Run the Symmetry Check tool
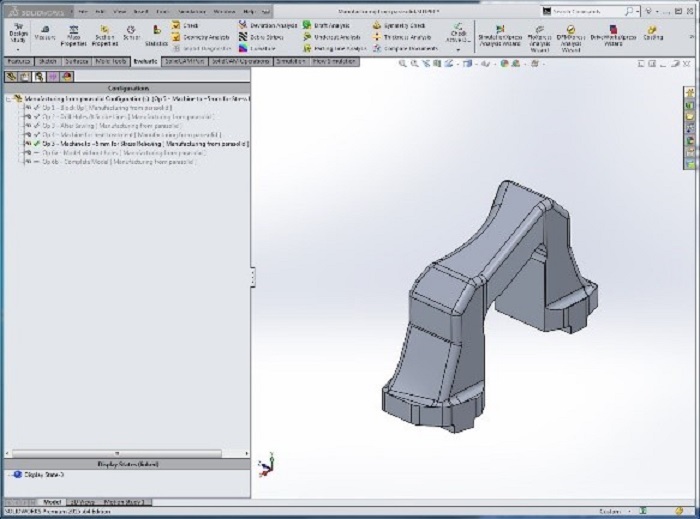This screenshot has height=519, width=700. pyautogui.click(x=396, y=24)
